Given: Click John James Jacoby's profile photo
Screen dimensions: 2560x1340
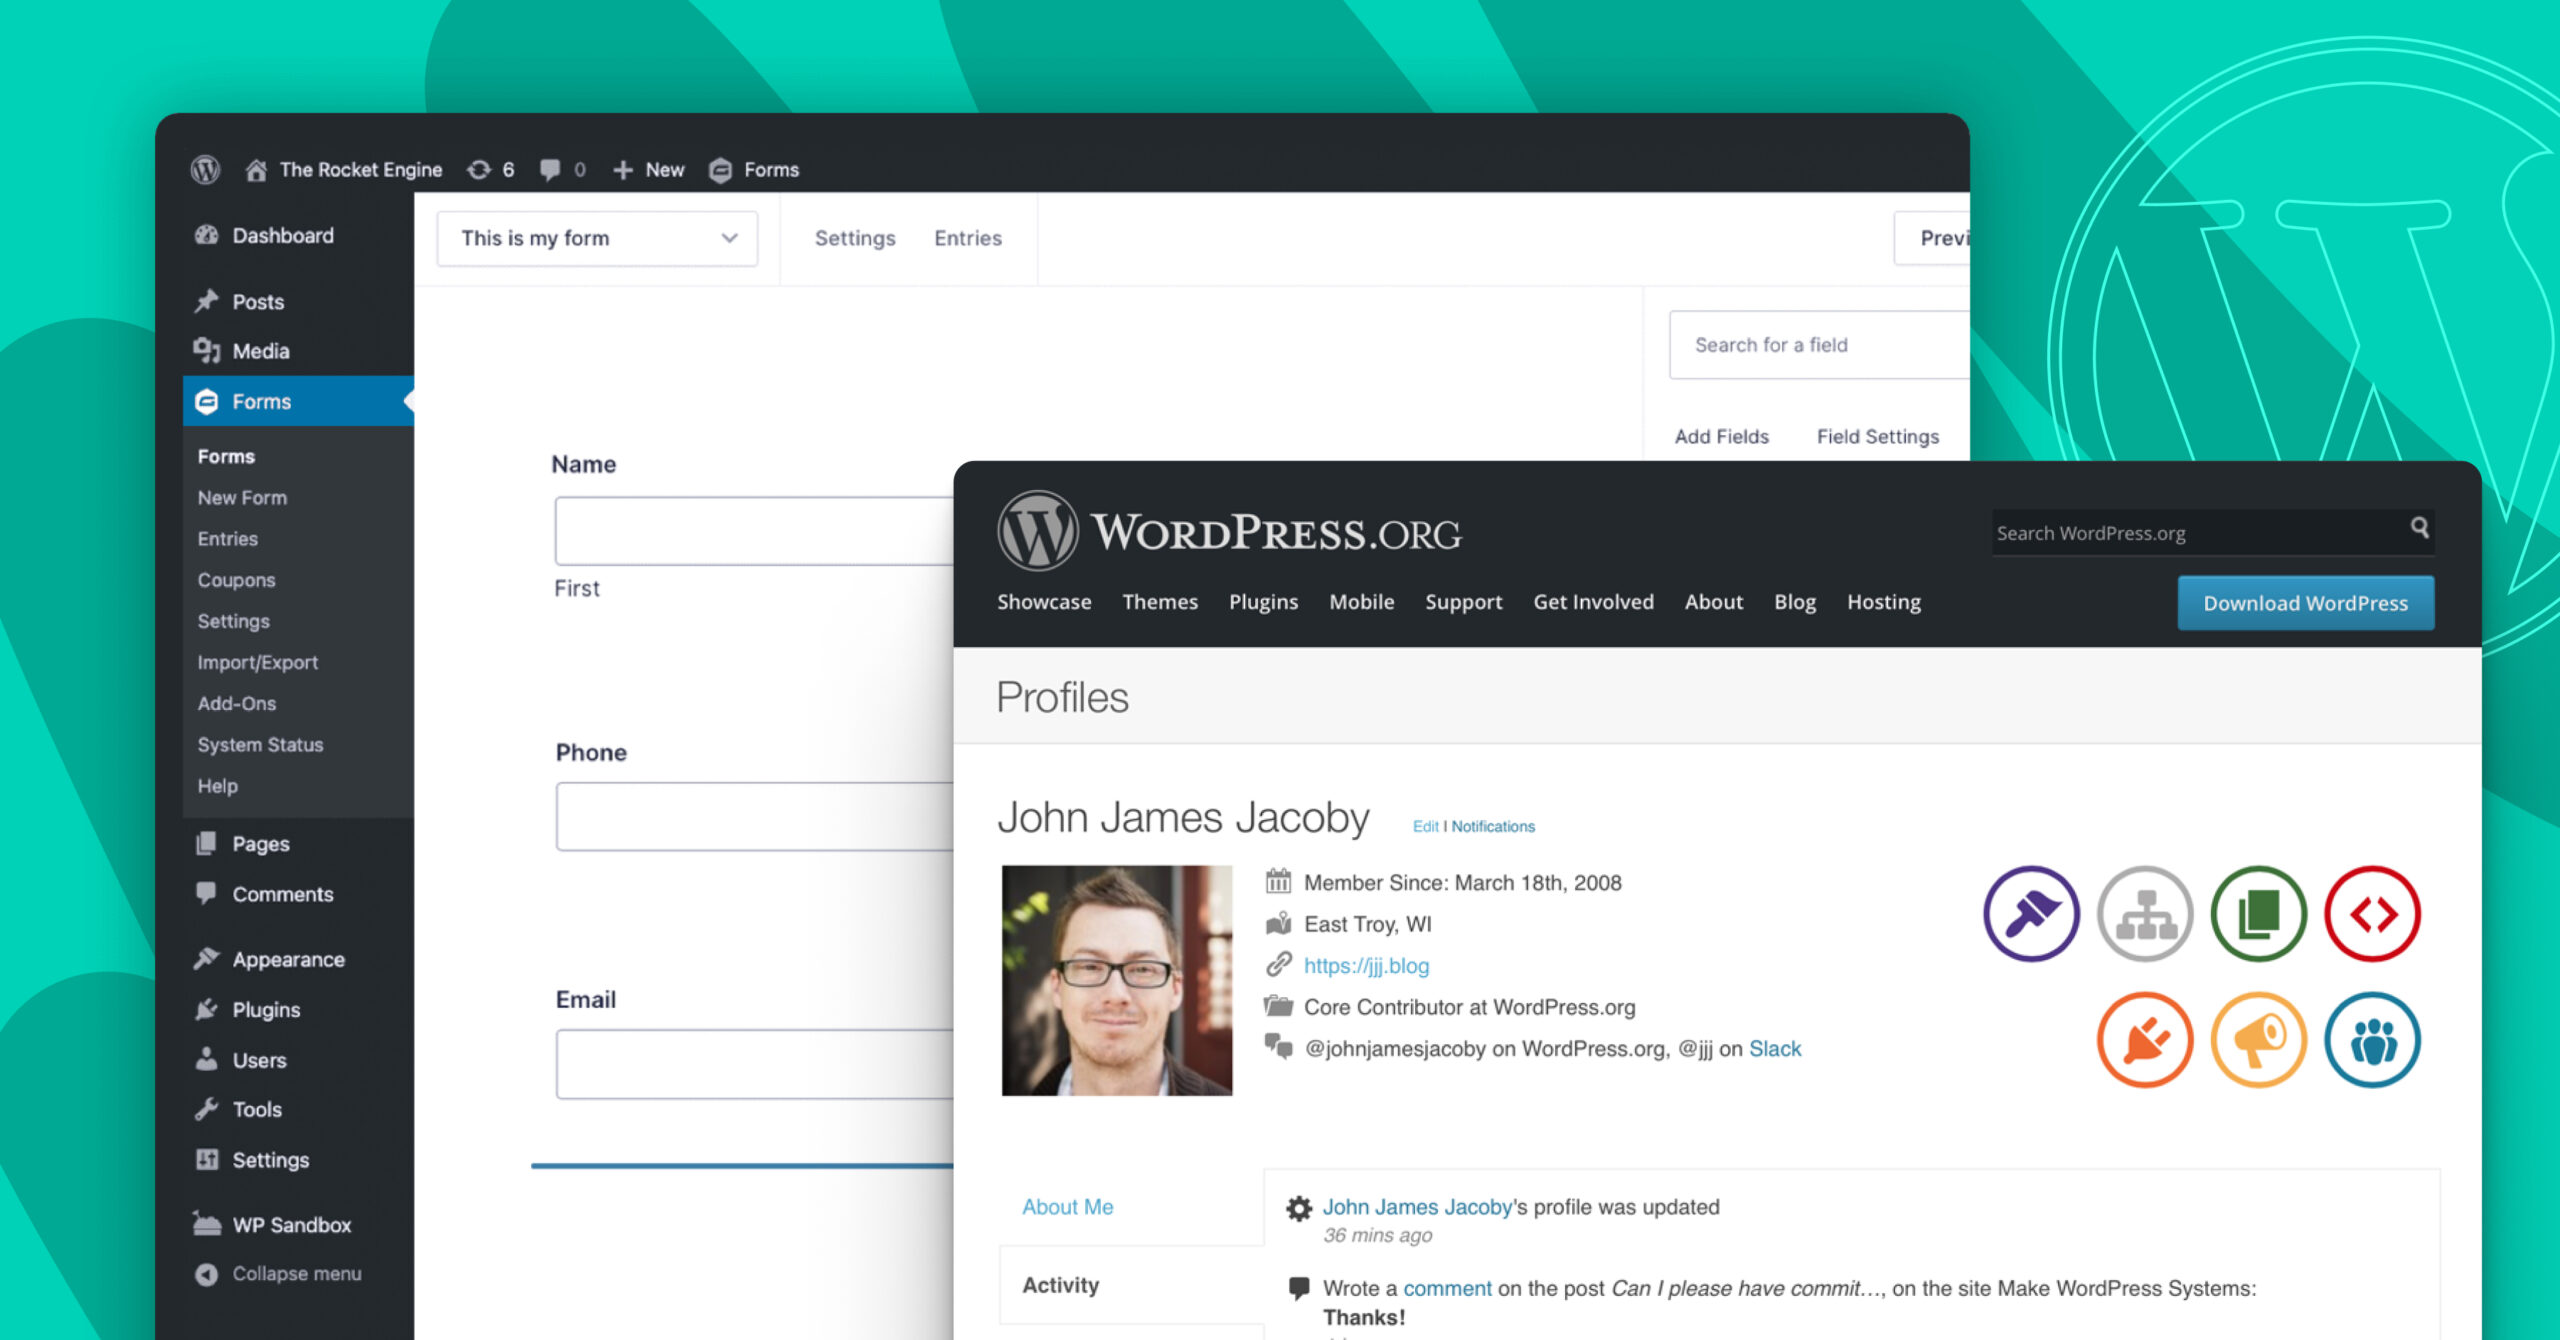Looking at the screenshot, I should point(1117,980).
